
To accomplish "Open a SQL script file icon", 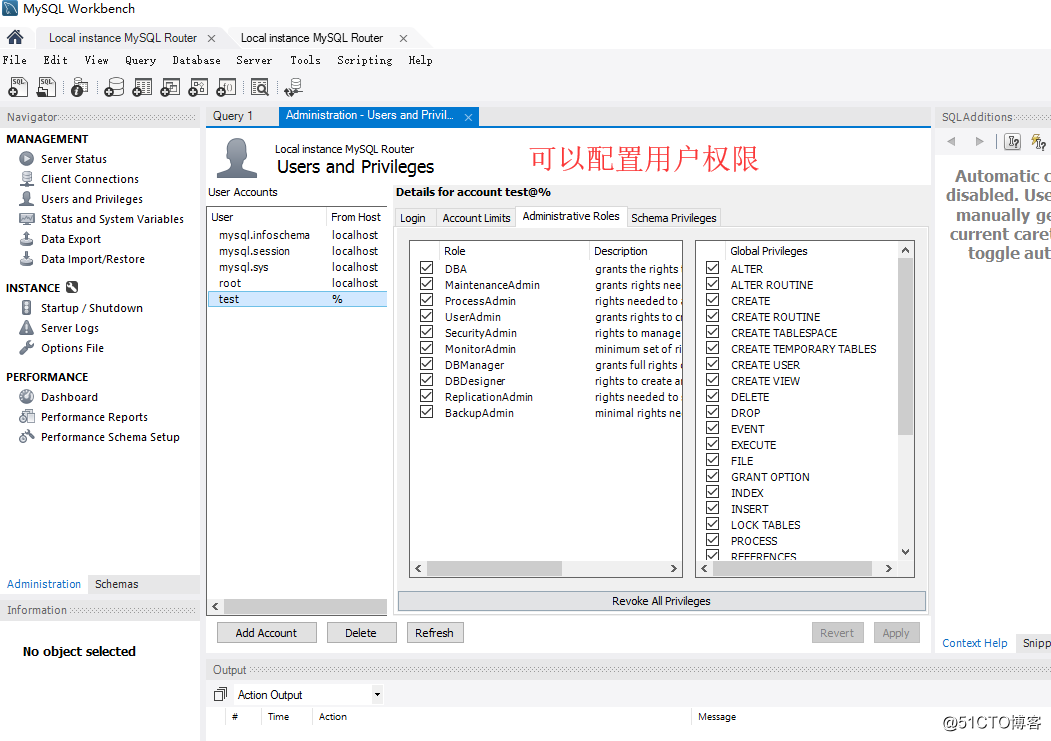I will (x=46, y=86).
